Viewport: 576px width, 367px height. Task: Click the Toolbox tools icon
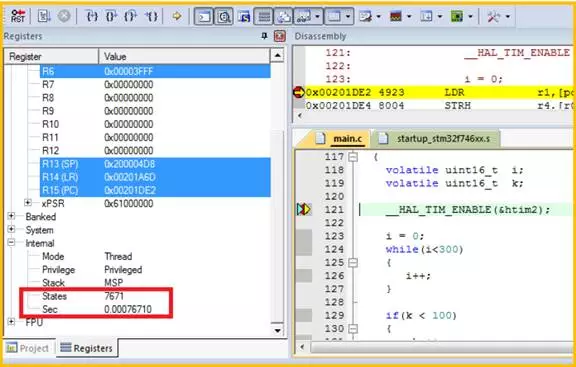coord(493,17)
